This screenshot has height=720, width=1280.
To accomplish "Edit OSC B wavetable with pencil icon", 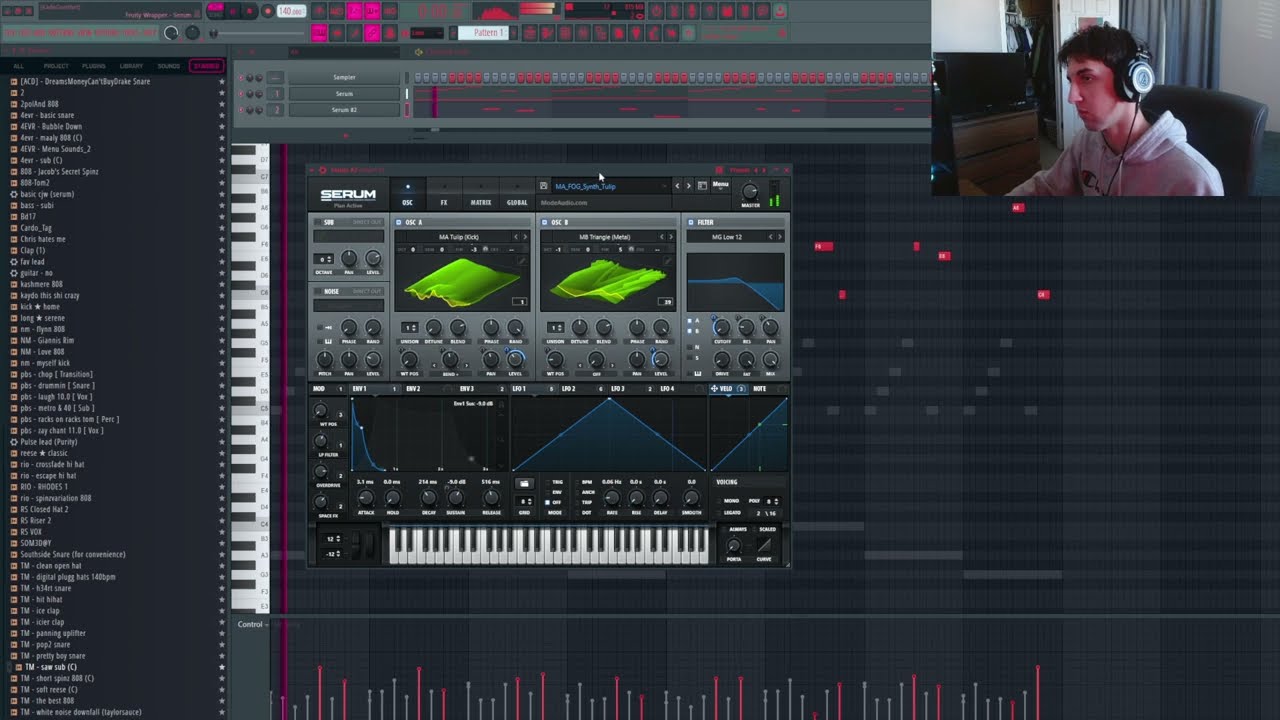I will (x=668, y=261).
